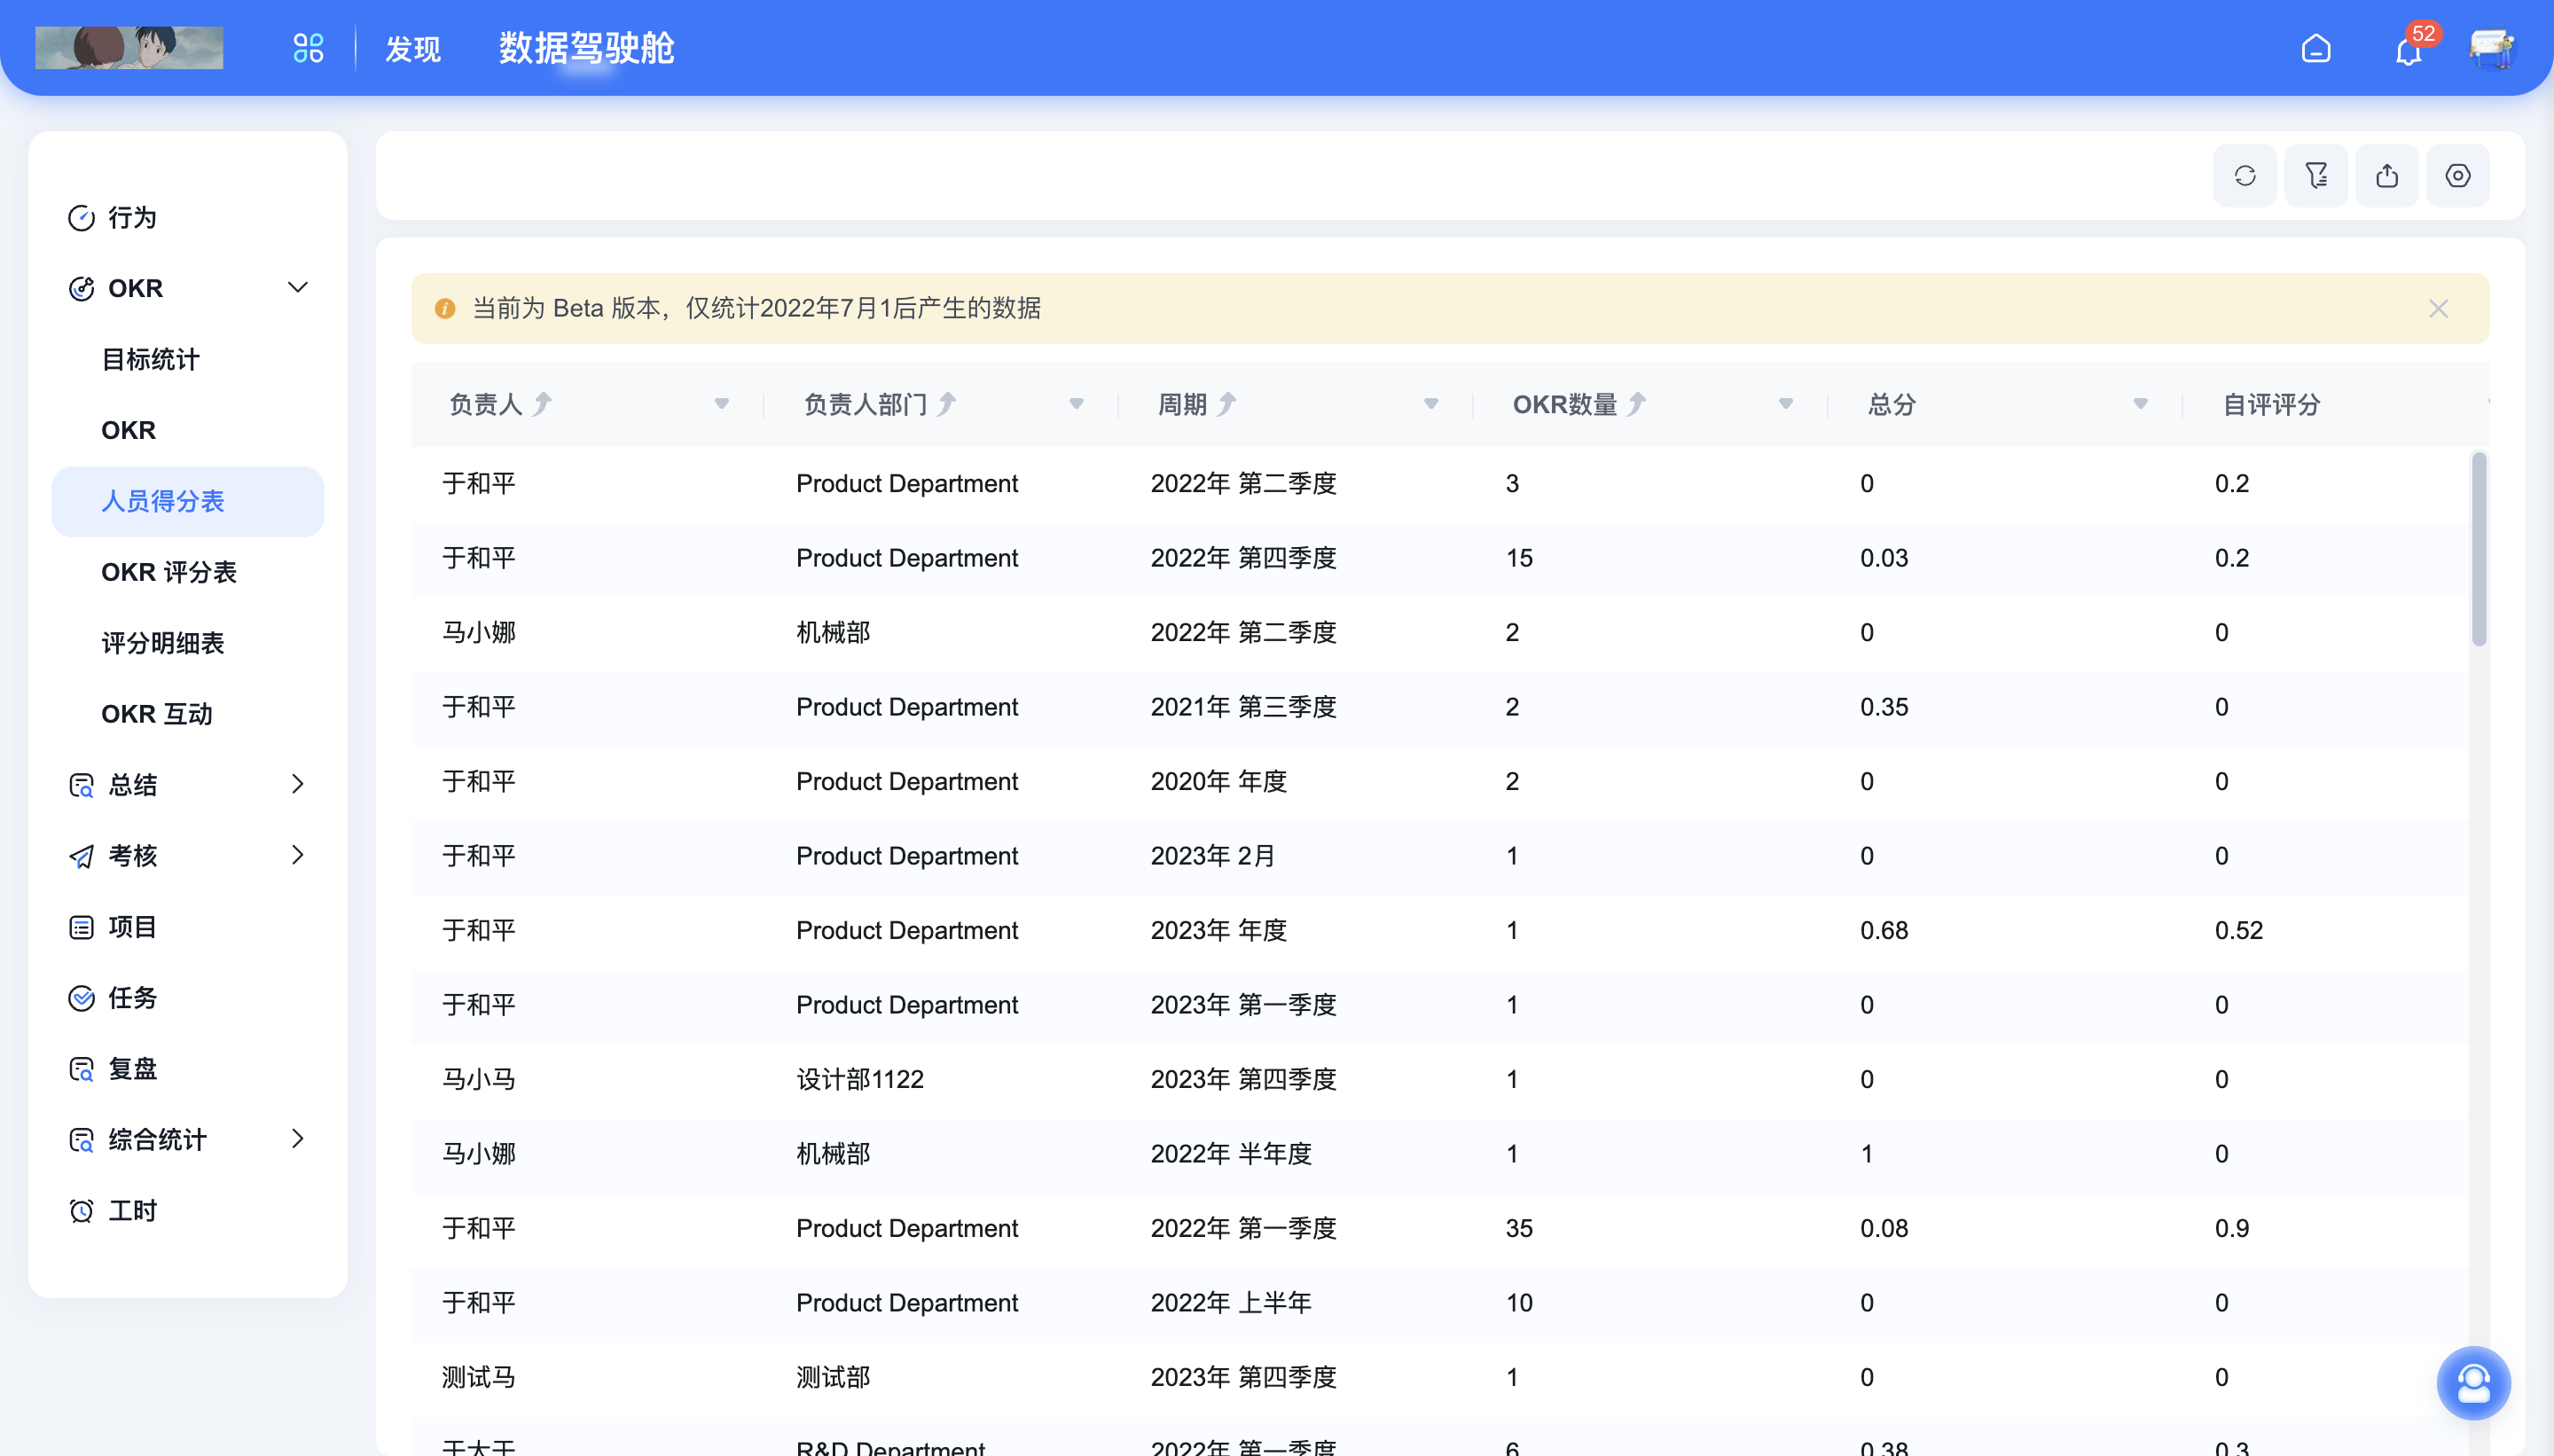This screenshot has height=1456, width=2554.
Task: Close the Beta version notice banner
Action: coord(2439,309)
